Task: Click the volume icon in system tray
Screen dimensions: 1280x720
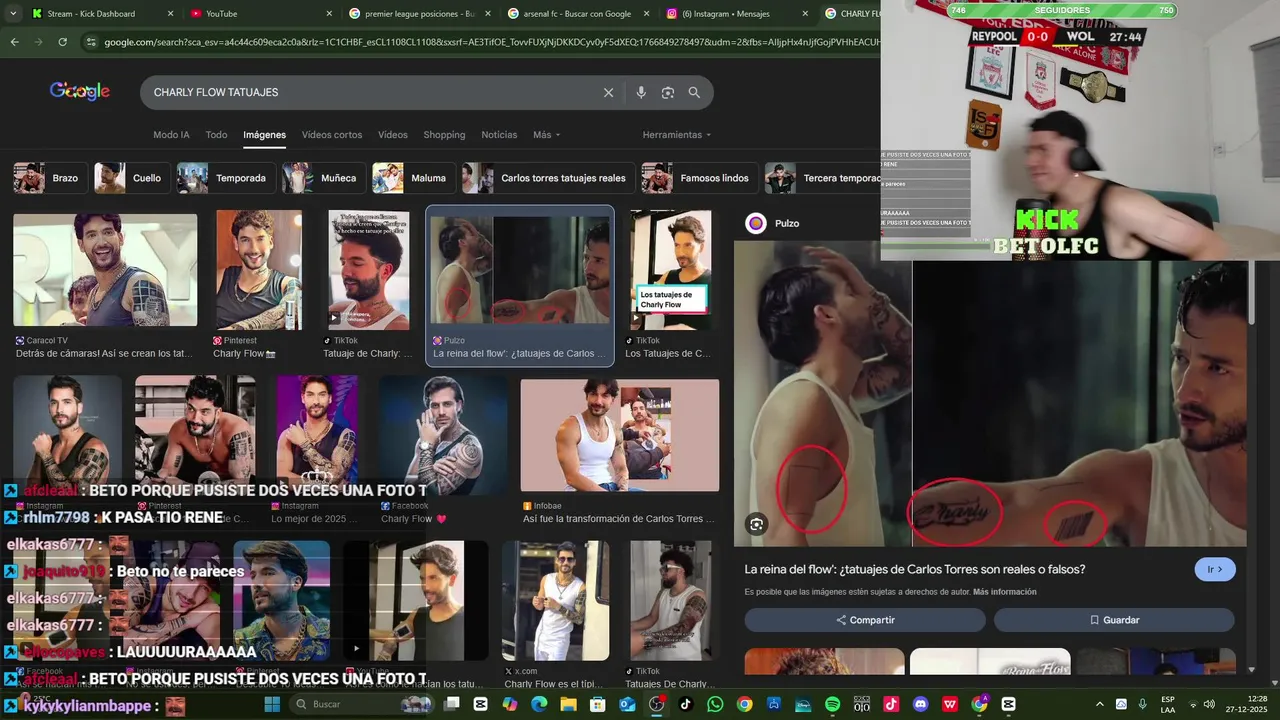Action: (x=1209, y=704)
